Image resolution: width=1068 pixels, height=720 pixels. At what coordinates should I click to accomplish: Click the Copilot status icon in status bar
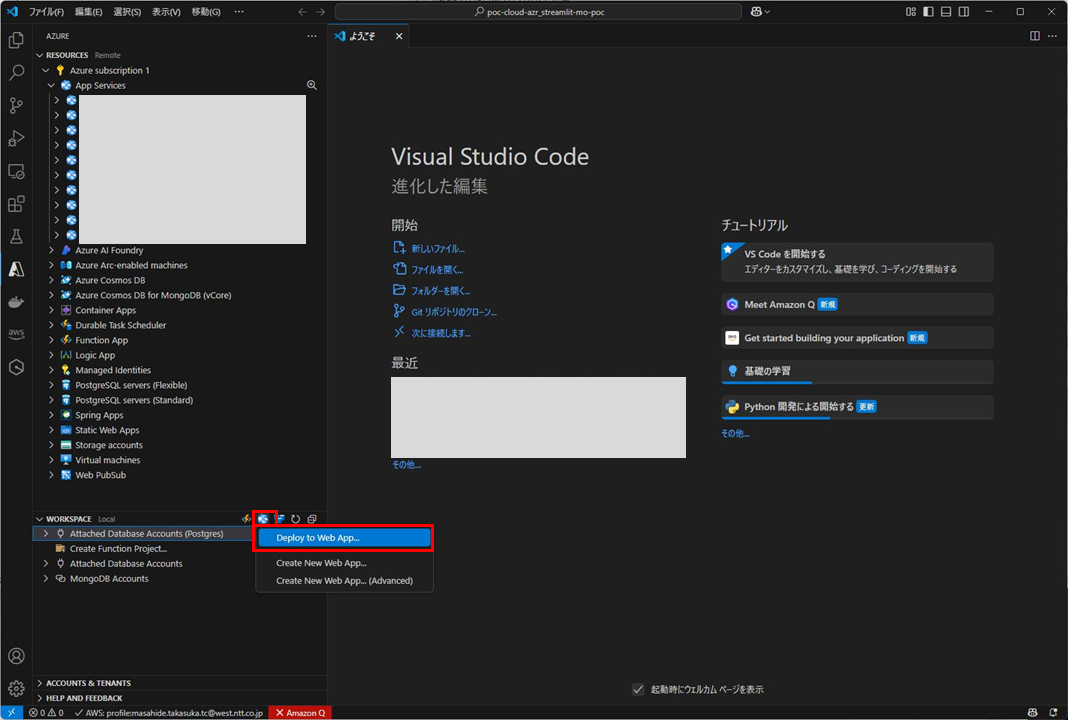click(1033, 713)
